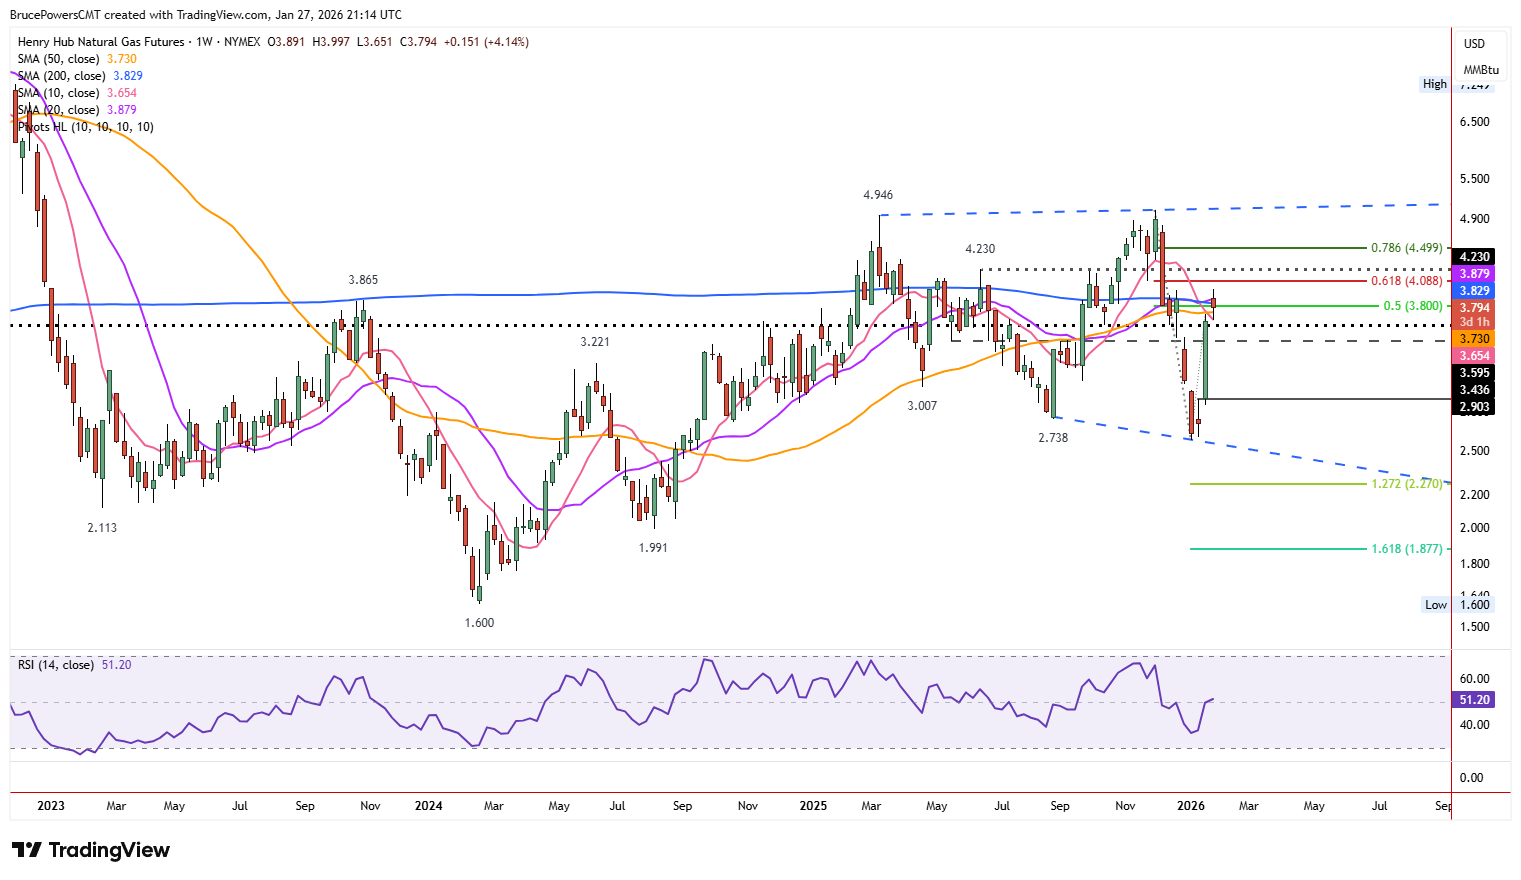Click the 0.618 (4.088) Fibonacci label
The width and height of the screenshot is (1521, 880).
1406,282
